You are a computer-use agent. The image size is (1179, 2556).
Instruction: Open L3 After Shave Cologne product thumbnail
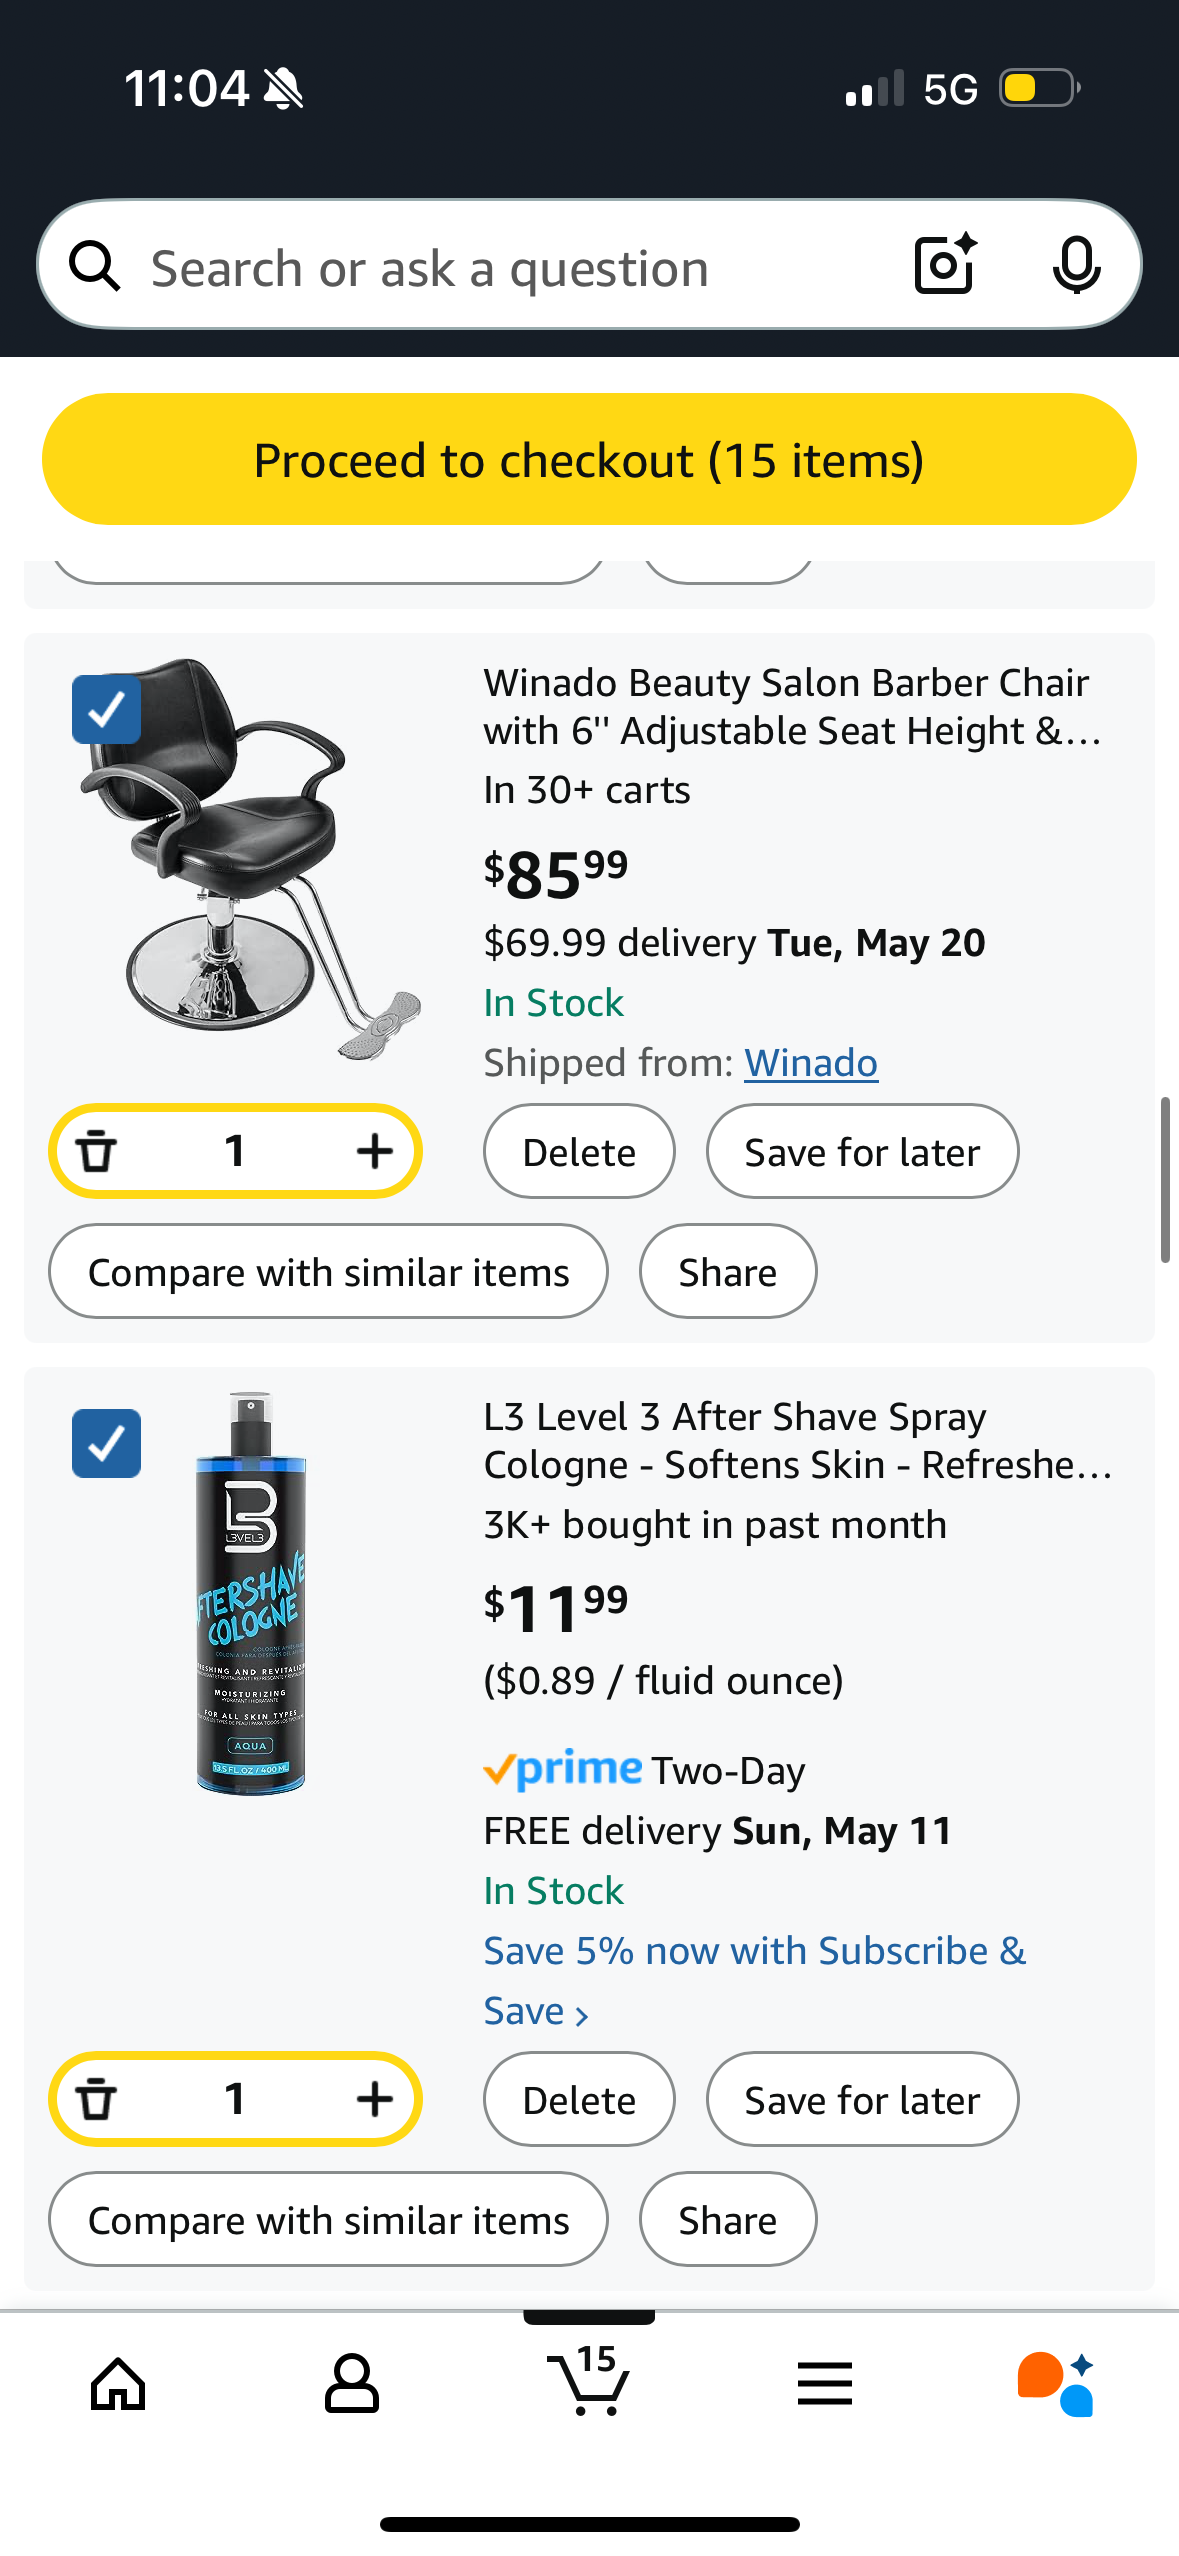pyautogui.click(x=251, y=1593)
